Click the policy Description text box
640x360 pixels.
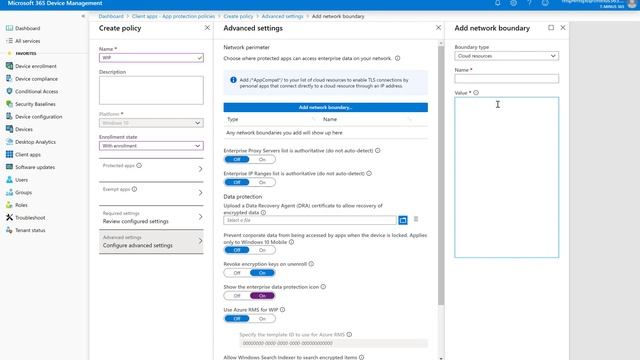click(151, 90)
